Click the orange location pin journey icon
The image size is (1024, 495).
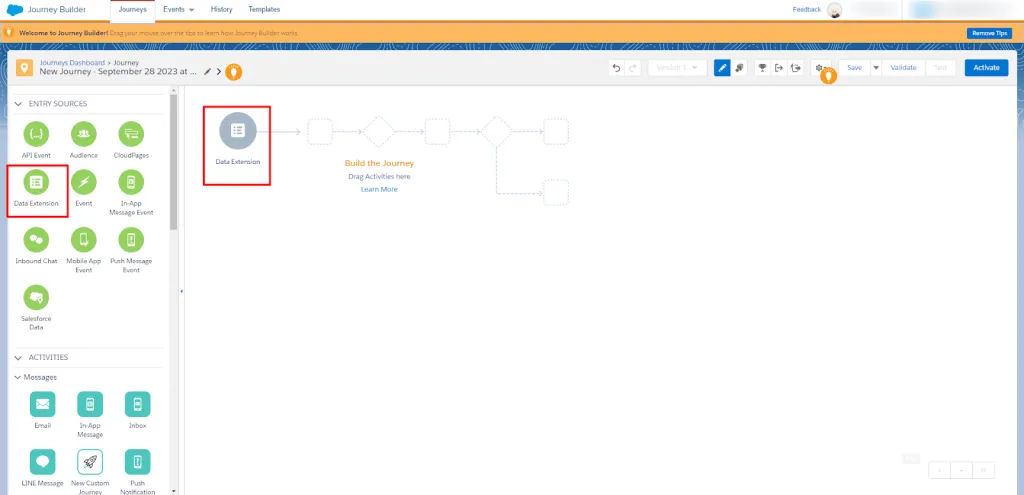coord(25,68)
